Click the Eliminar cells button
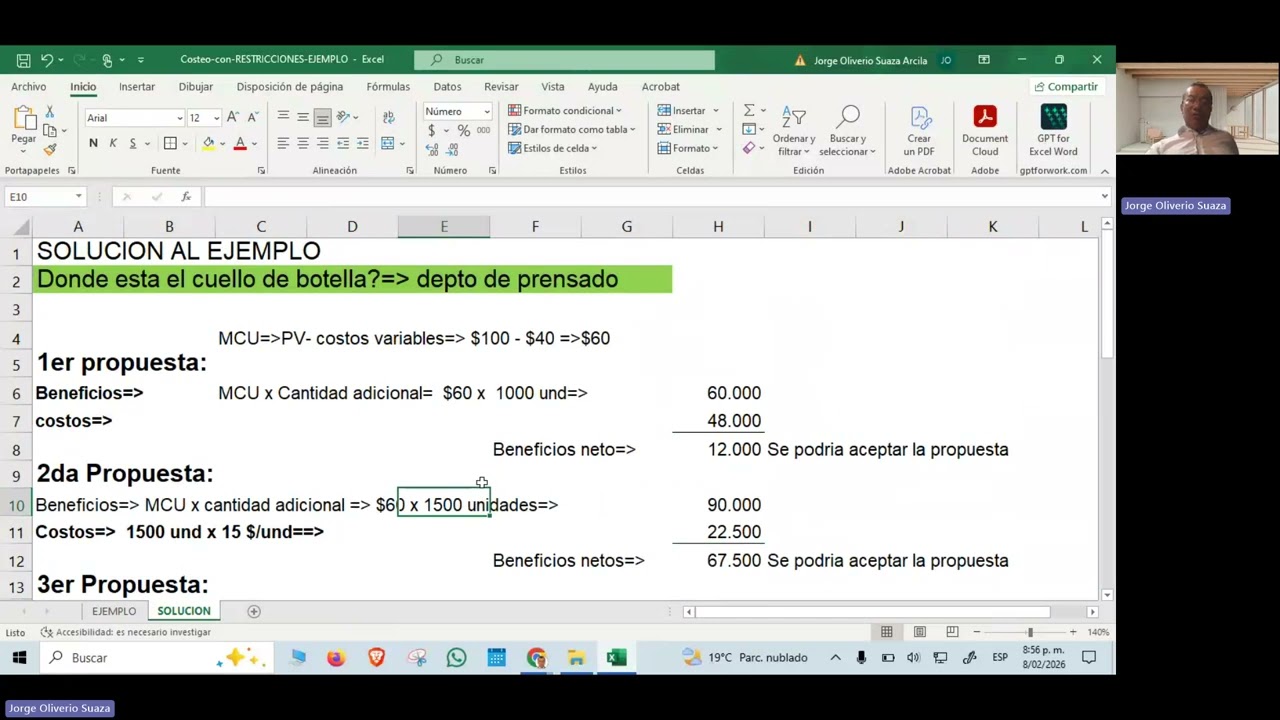Viewport: 1280px width, 720px height. [x=690, y=129]
